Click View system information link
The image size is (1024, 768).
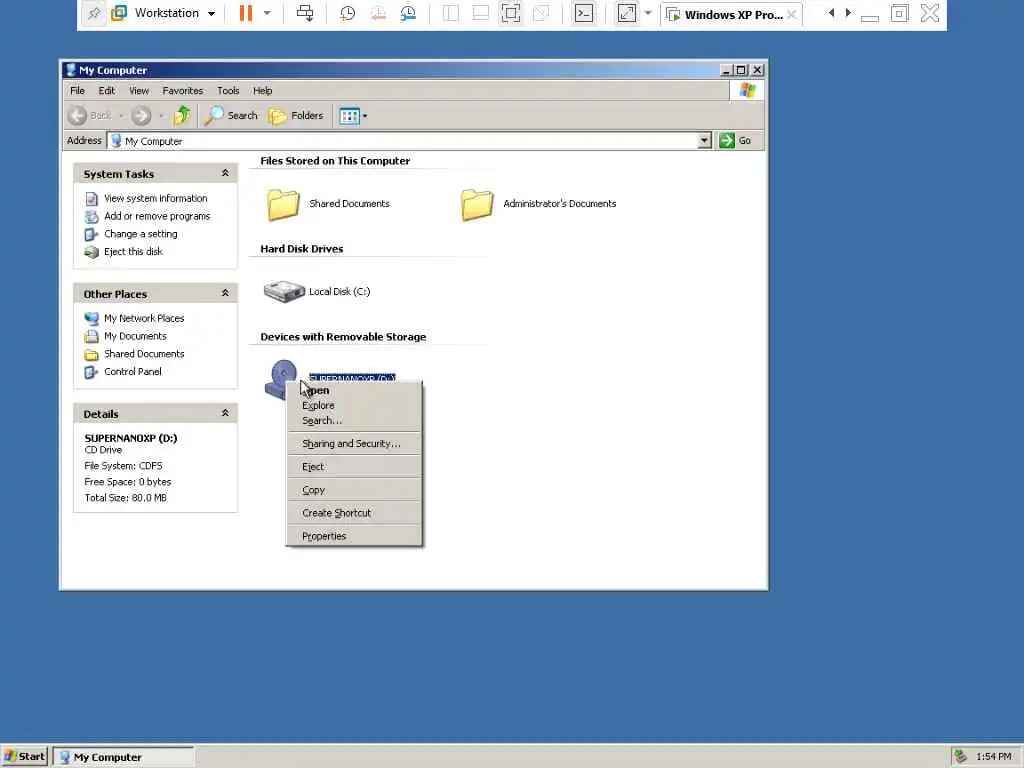point(155,199)
